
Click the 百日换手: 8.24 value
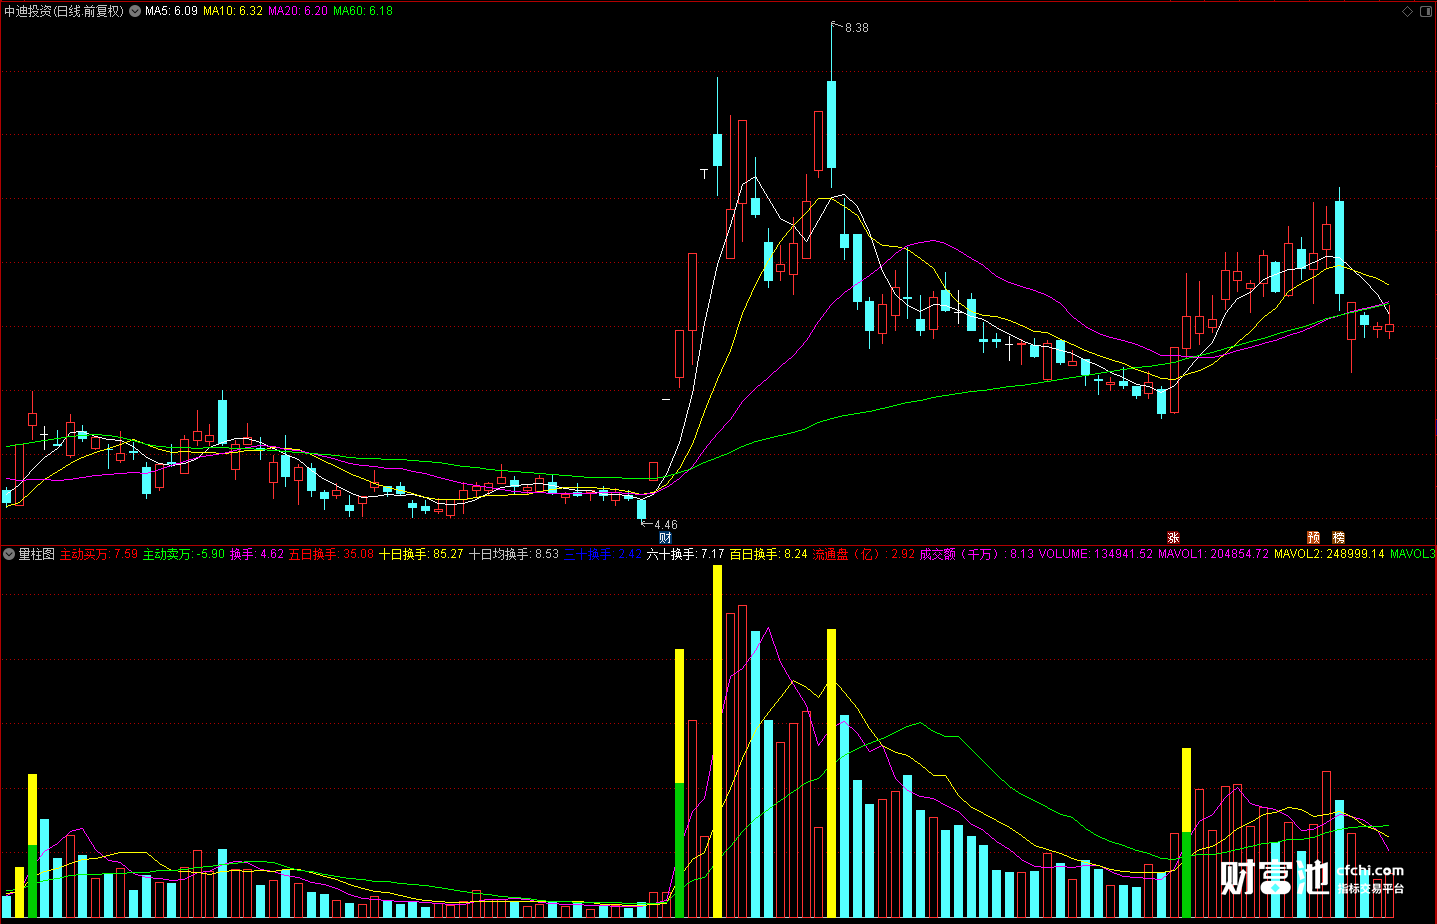(768, 554)
